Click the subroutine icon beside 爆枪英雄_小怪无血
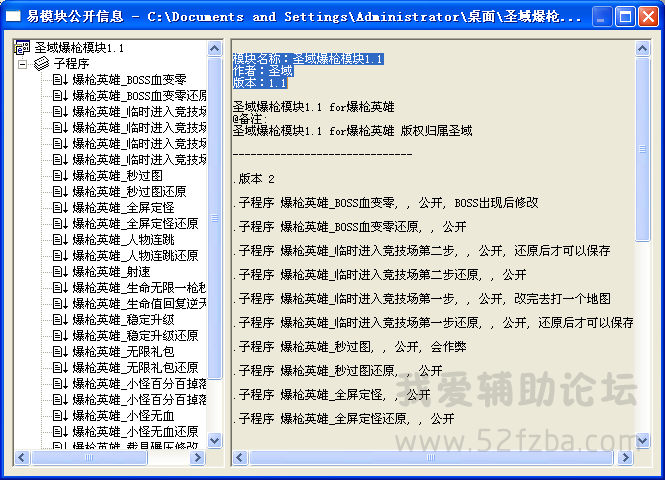 60,416
